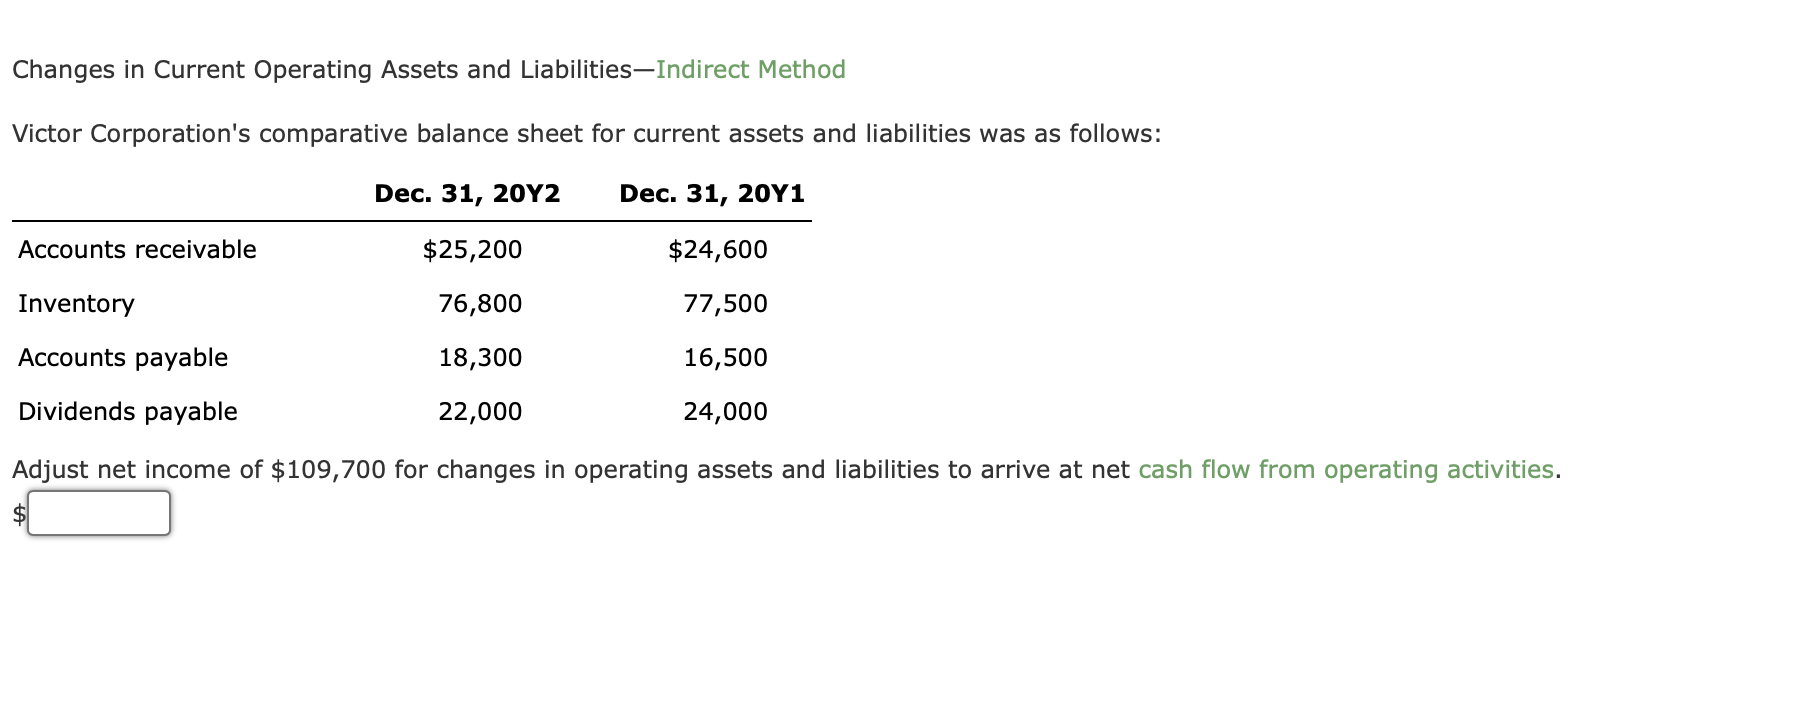
Task: Select the Accounts receivable row label
Action: tap(136, 249)
